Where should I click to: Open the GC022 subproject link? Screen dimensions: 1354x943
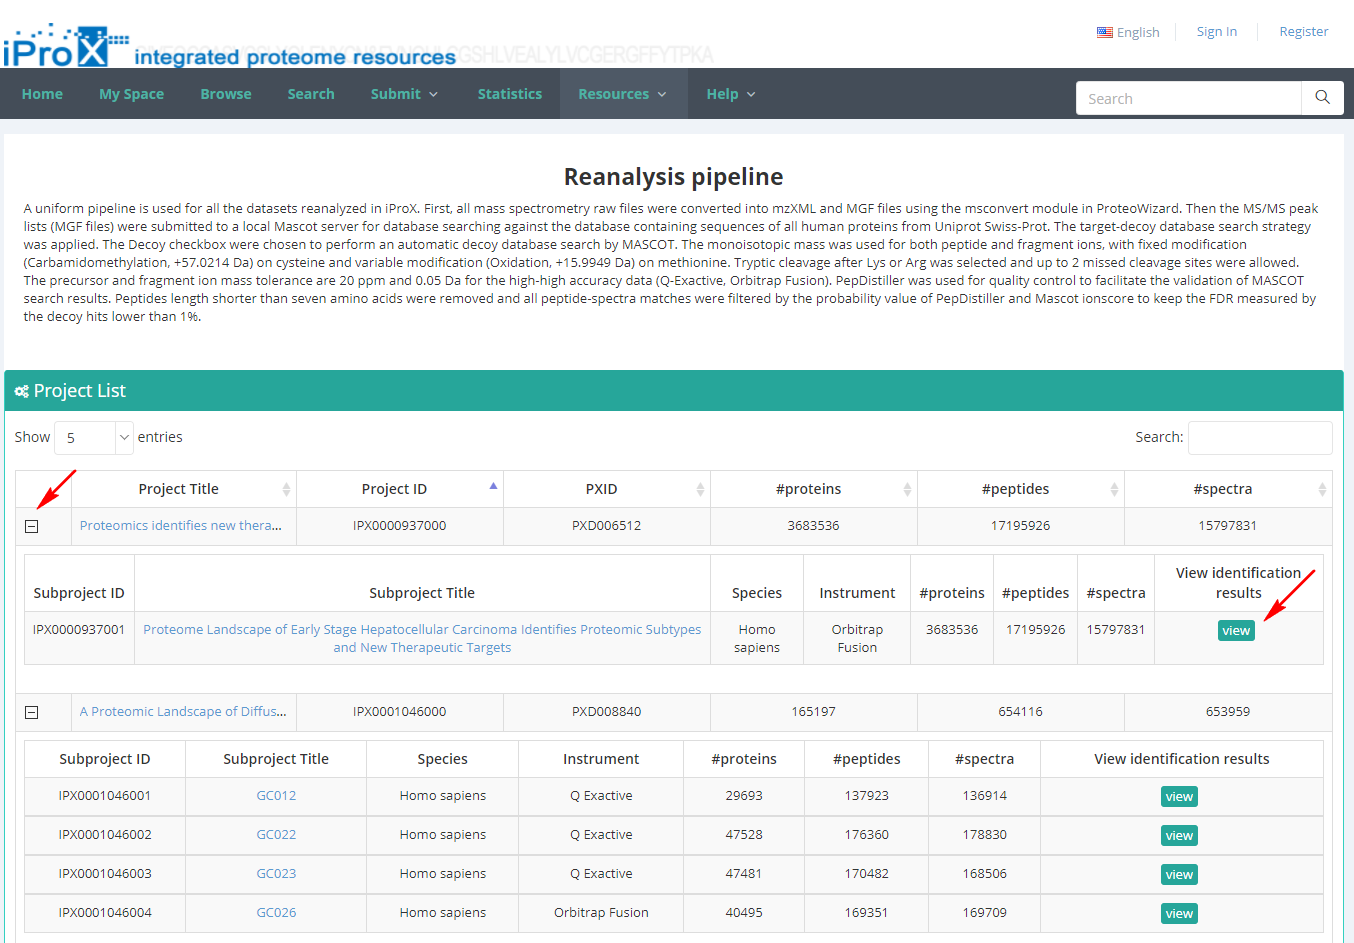tap(276, 835)
